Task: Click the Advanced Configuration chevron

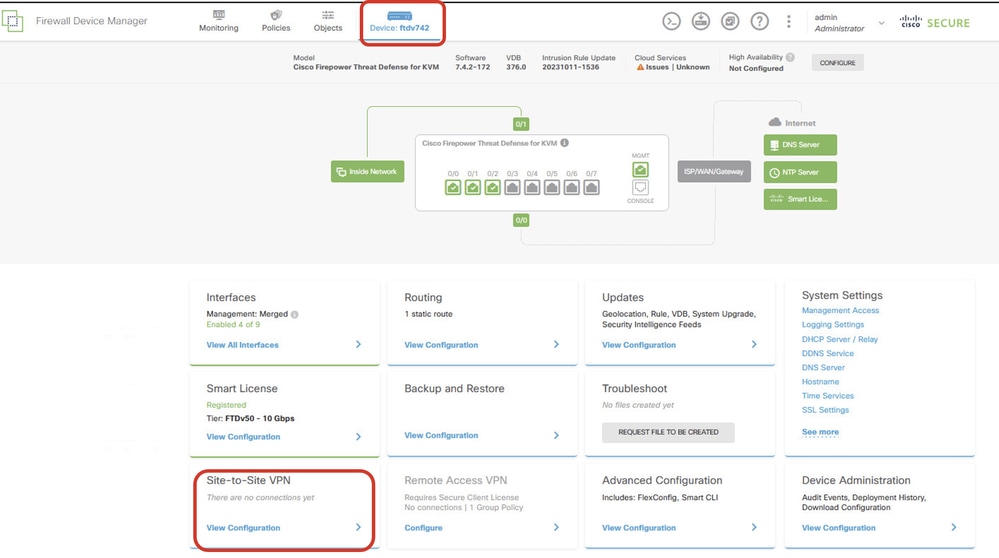Action: [754, 527]
